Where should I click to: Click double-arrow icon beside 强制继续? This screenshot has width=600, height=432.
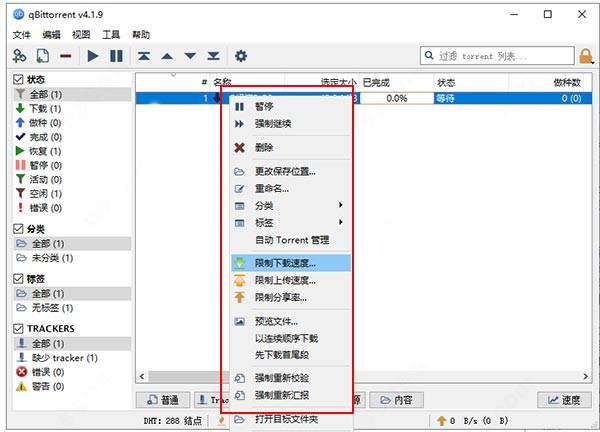240,124
